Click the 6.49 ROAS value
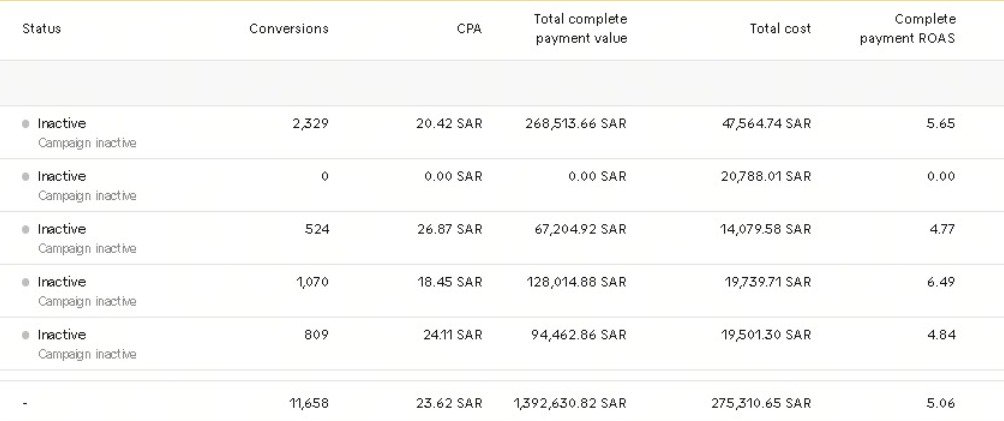1004x421 pixels. click(940, 283)
